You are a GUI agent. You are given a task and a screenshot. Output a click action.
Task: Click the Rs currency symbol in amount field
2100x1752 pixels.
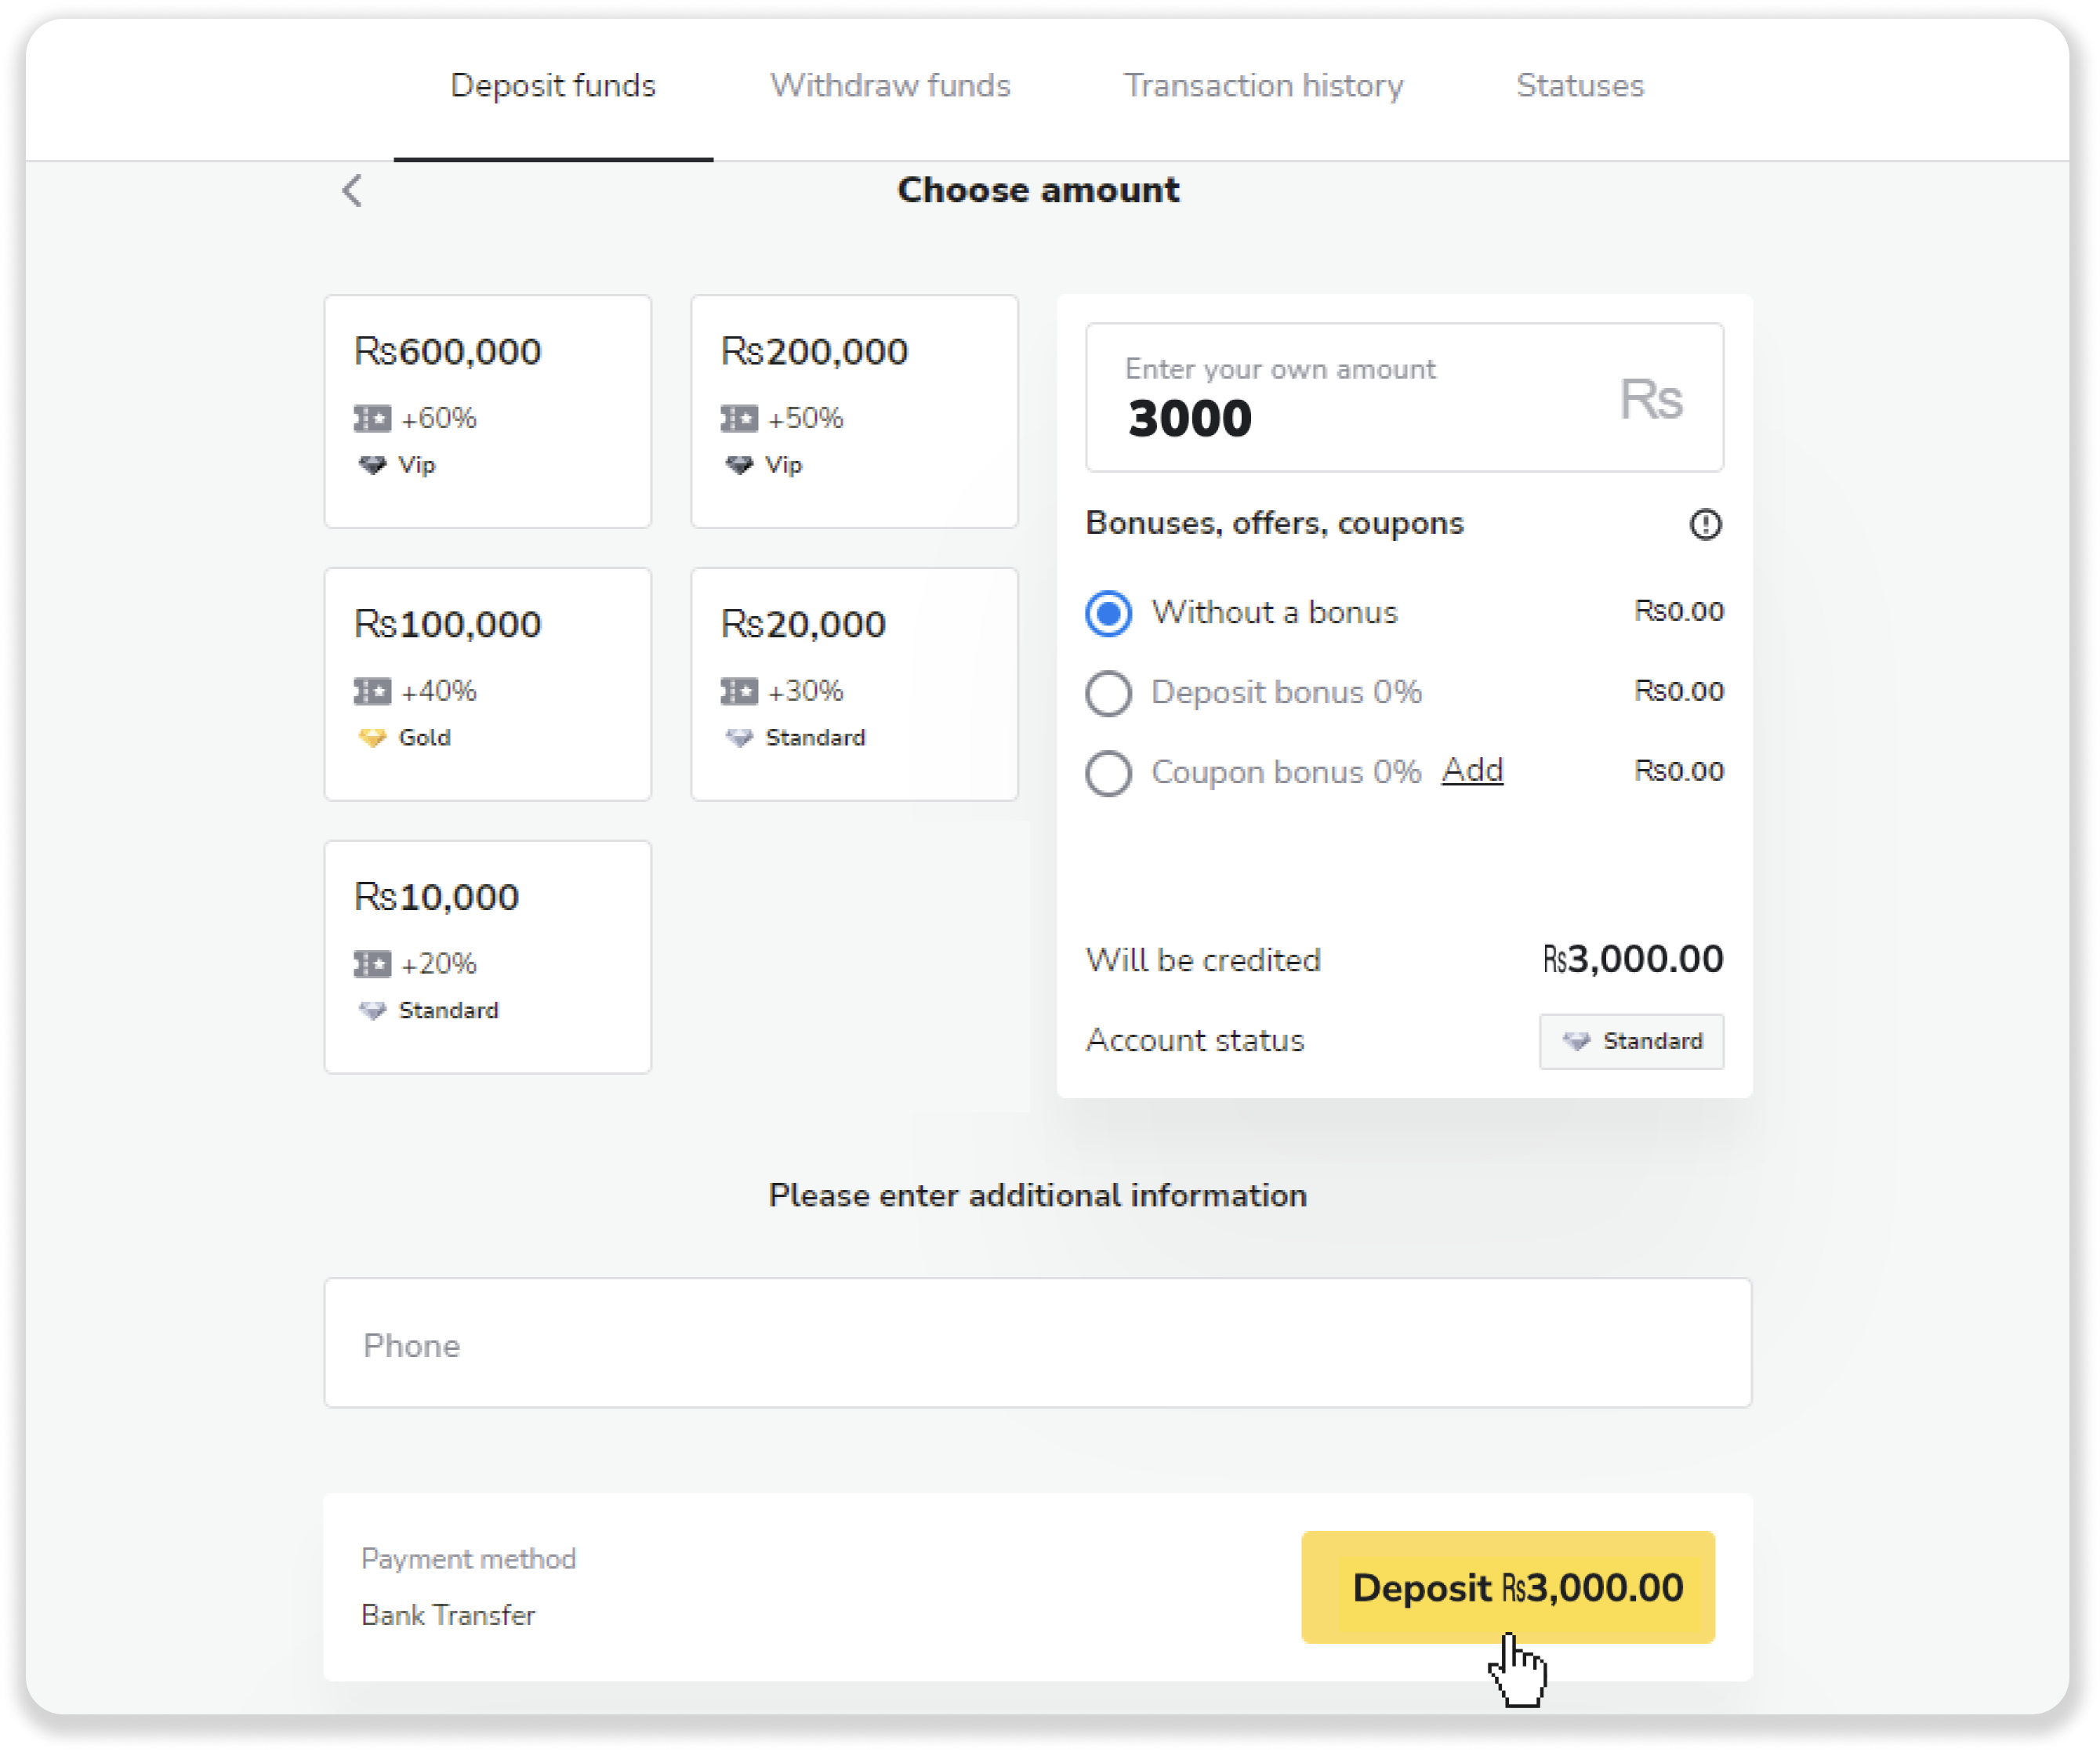point(1651,400)
